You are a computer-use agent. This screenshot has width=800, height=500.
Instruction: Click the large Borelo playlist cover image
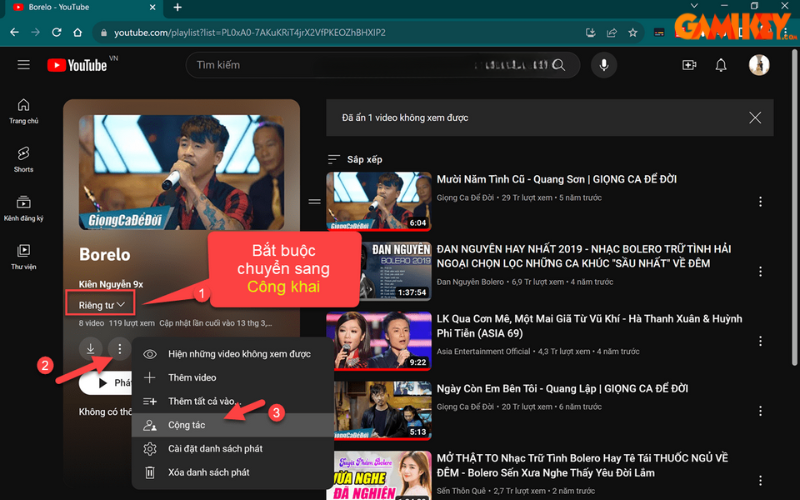pyautogui.click(x=182, y=172)
